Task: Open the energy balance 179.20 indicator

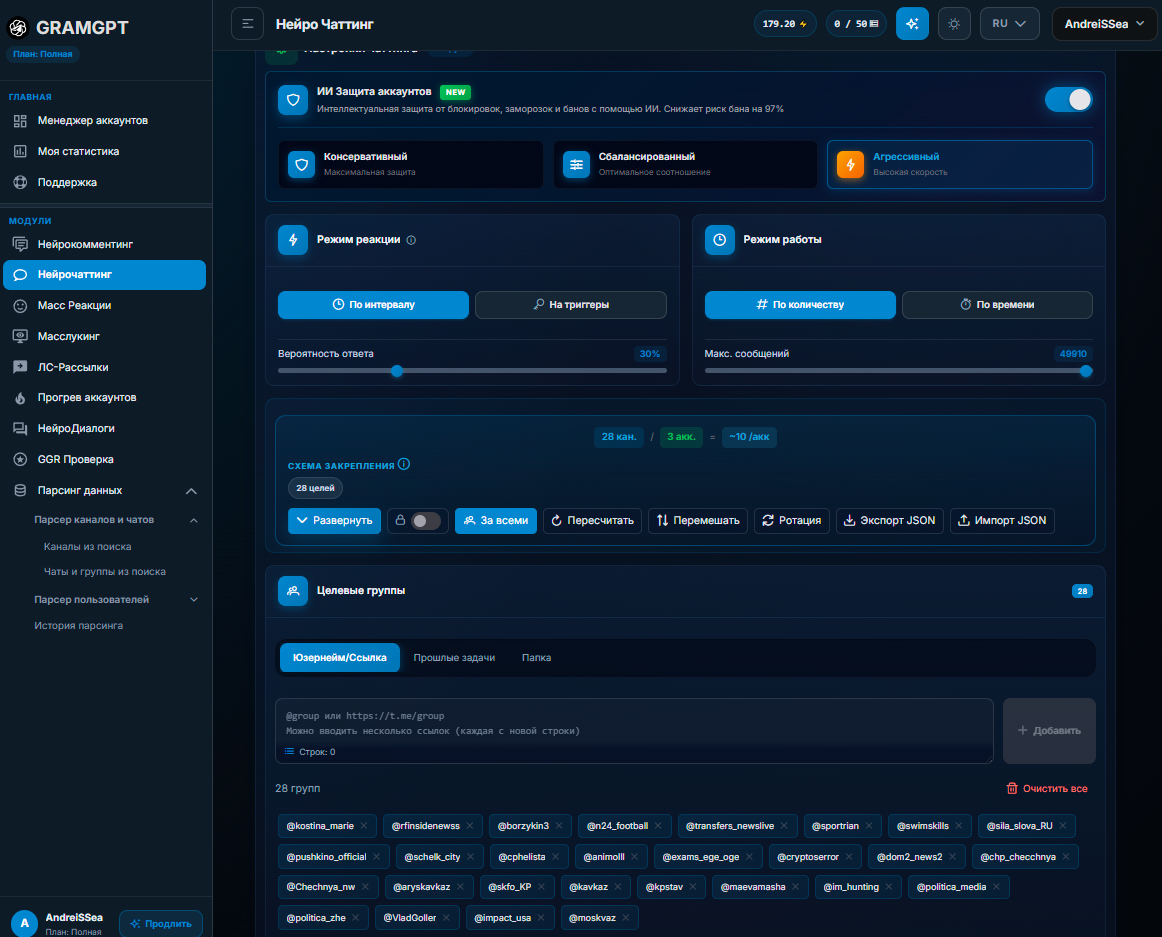Action: coord(785,24)
